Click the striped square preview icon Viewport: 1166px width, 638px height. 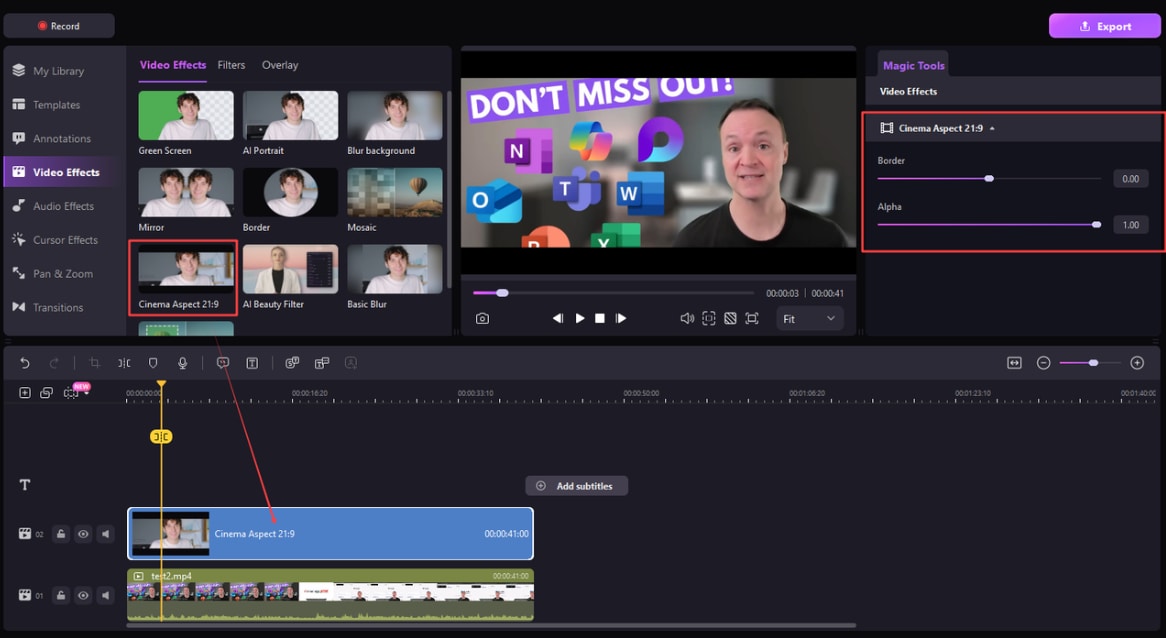click(730, 318)
